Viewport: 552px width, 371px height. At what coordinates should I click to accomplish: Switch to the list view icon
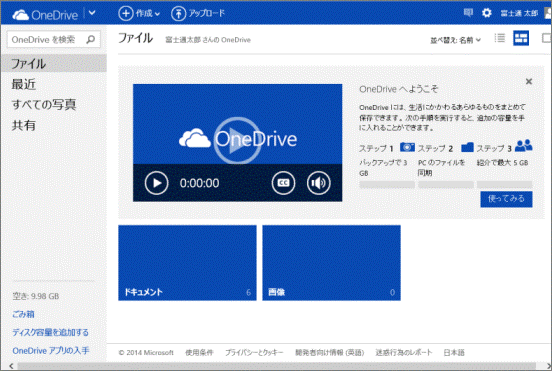[x=500, y=38]
